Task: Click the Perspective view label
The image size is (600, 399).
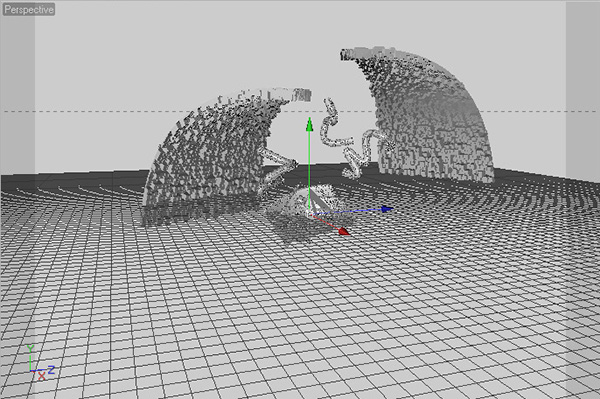Action: [29, 9]
